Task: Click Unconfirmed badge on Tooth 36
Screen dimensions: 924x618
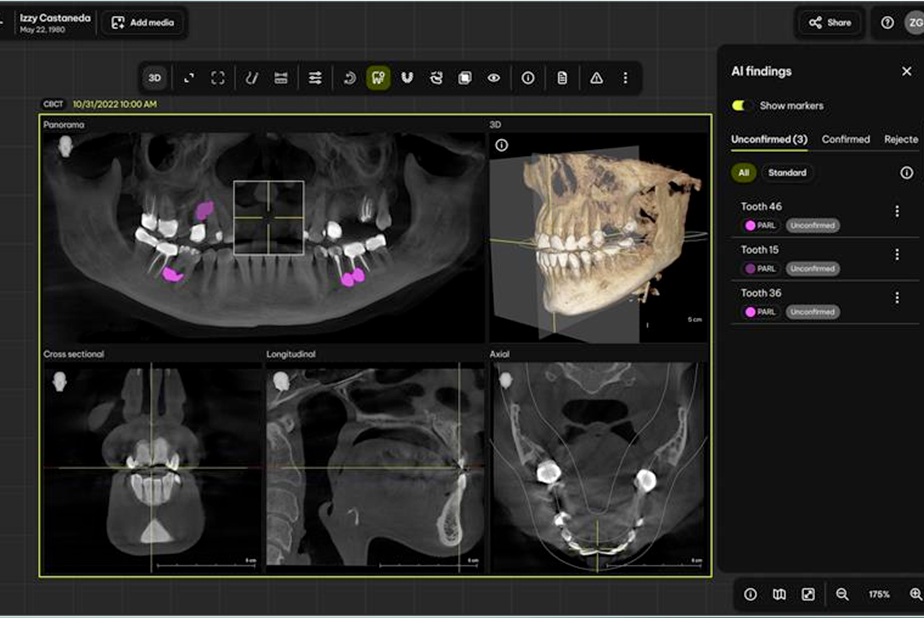Action: (813, 312)
